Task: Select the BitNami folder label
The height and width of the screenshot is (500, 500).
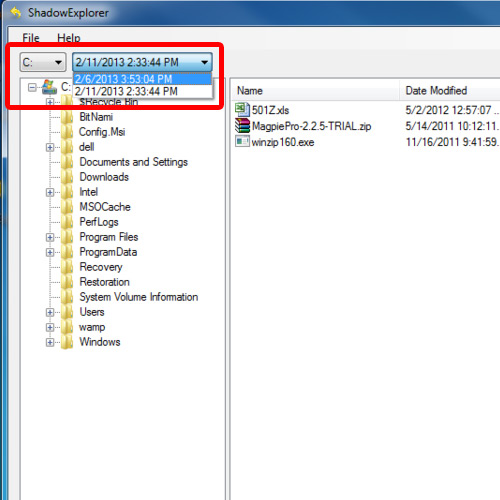Action: click(96, 117)
